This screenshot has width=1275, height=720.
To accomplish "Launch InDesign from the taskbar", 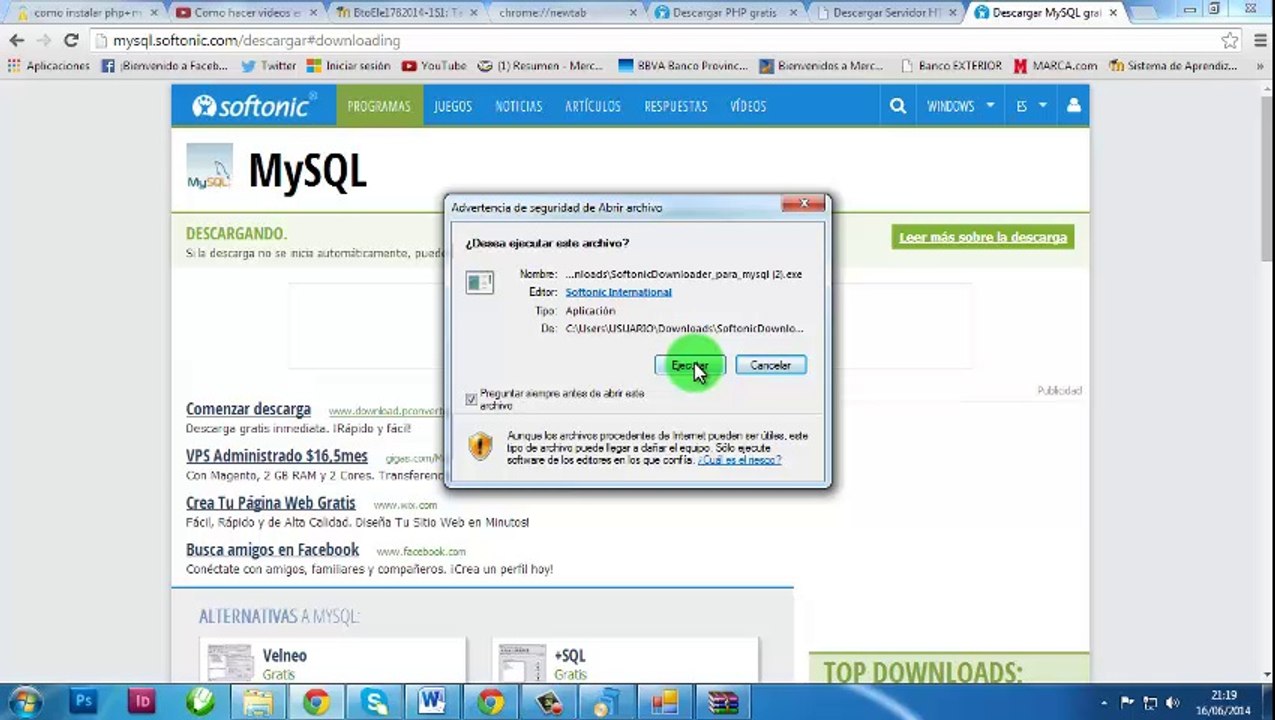I will [x=141, y=702].
